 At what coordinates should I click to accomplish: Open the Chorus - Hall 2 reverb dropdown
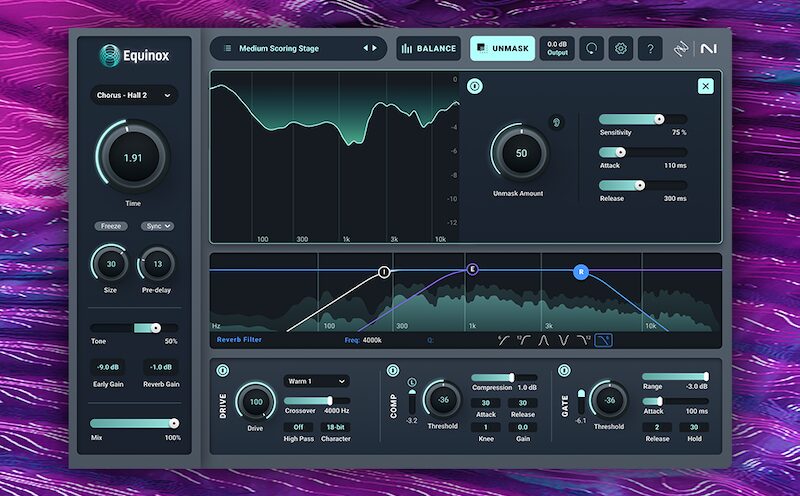click(134, 95)
